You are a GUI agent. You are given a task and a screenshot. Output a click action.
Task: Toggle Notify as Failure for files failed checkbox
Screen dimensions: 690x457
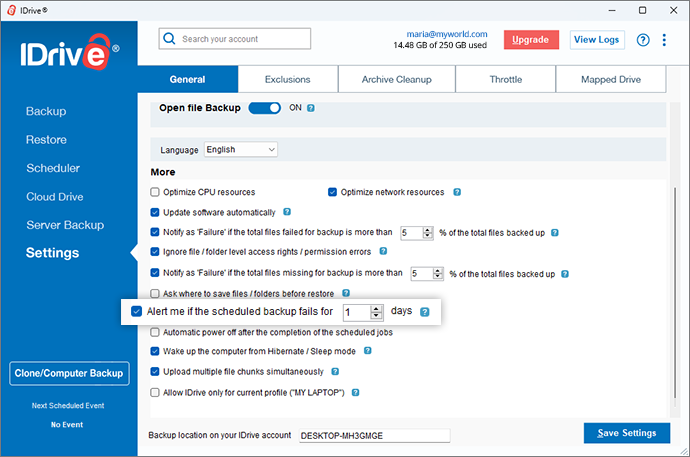[x=155, y=232]
